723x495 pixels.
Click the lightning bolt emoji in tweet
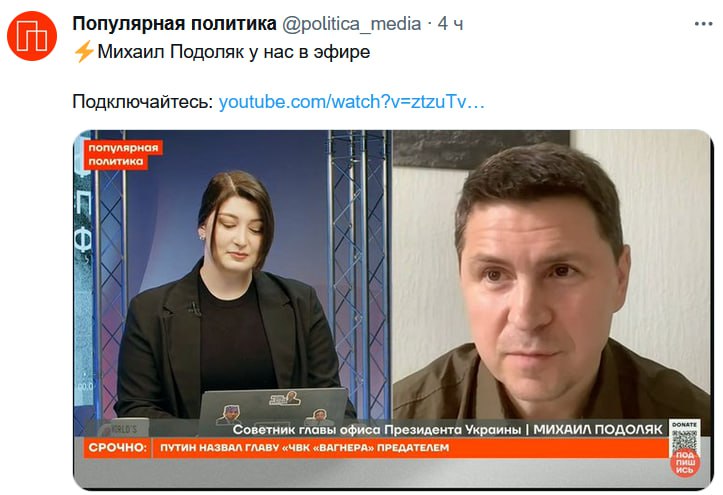point(83,52)
